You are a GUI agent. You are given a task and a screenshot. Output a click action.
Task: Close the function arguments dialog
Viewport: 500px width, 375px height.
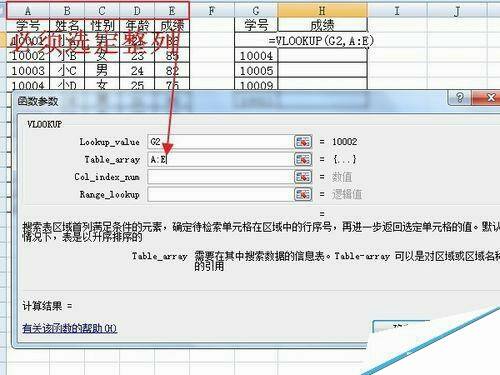[489, 97]
